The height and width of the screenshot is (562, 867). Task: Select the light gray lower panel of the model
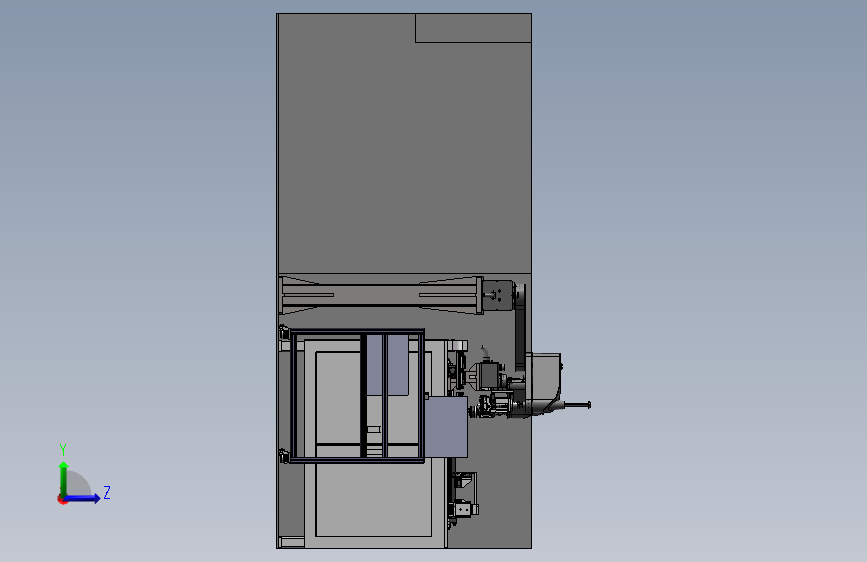(x=374, y=499)
